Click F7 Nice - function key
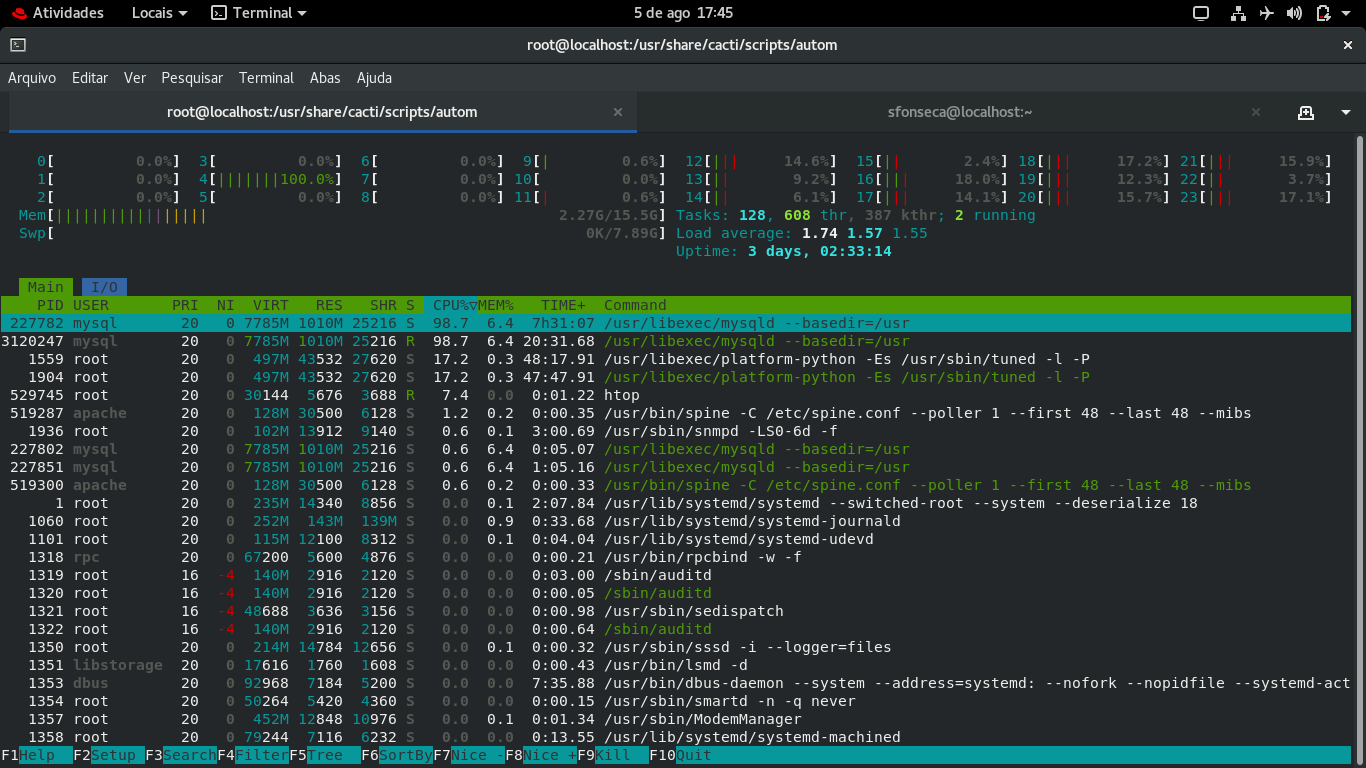The width and height of the screenshot is (1366, 768). (x=469, y=755)
